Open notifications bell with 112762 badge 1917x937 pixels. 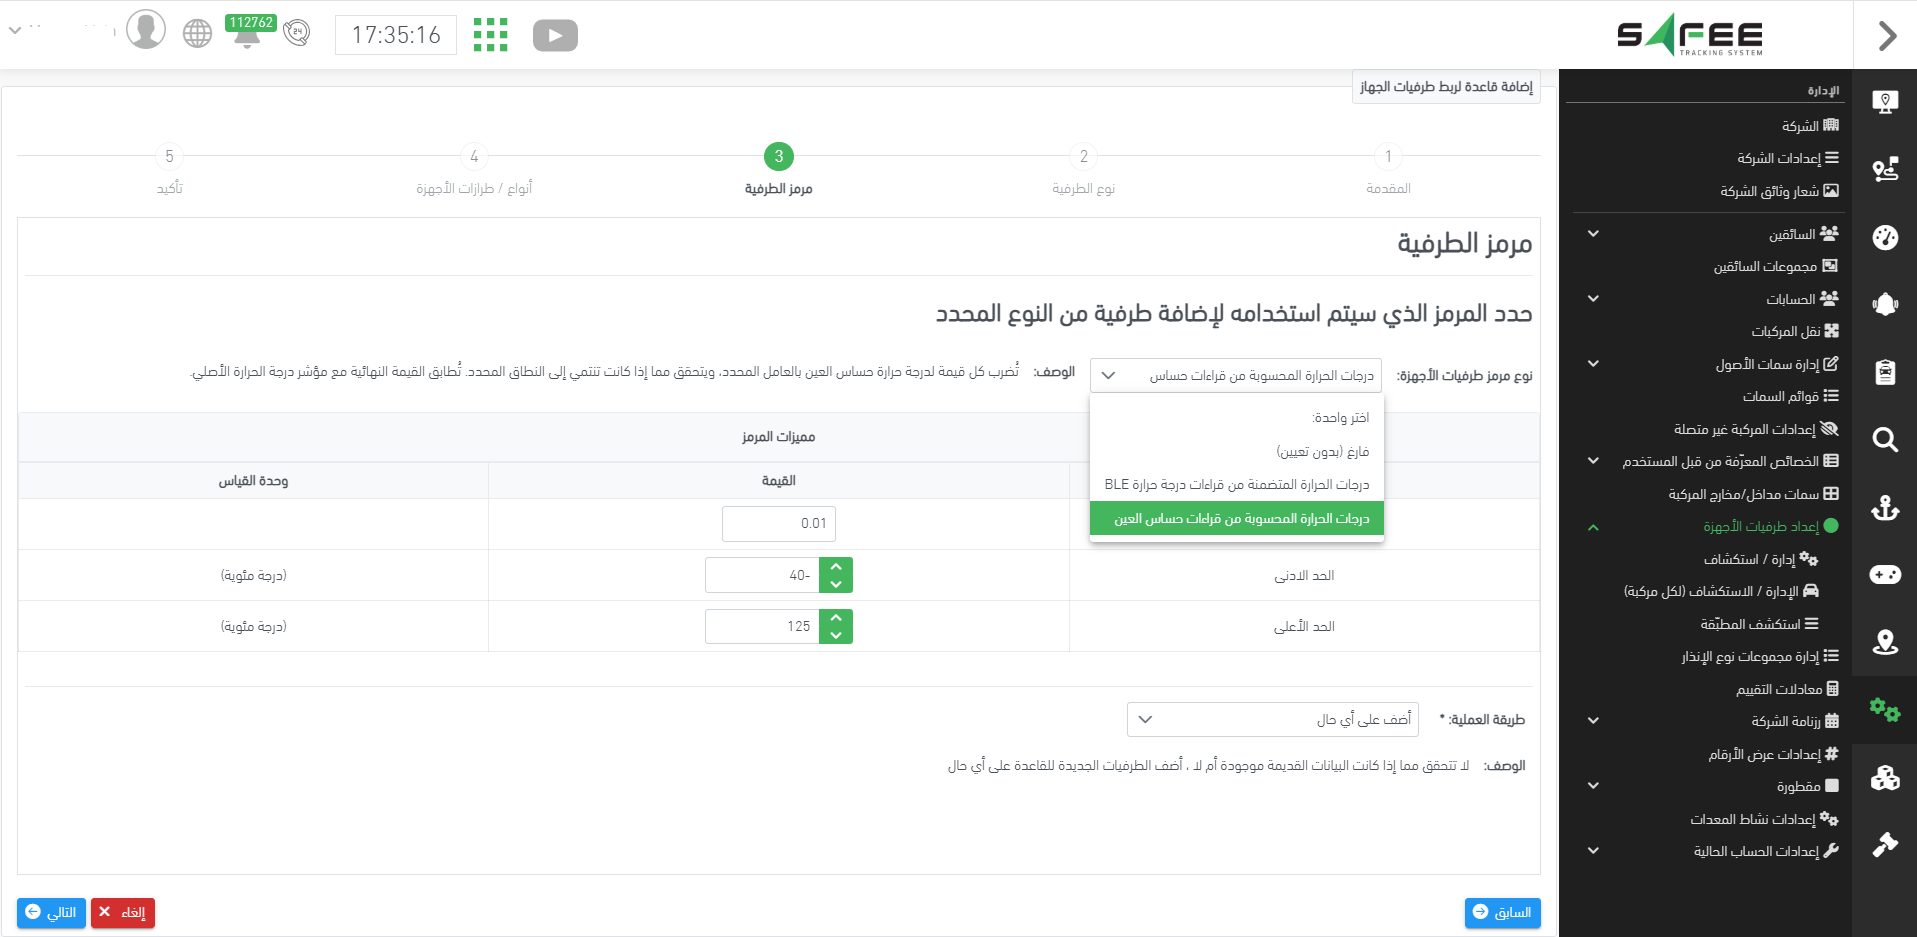coord(247,33)
